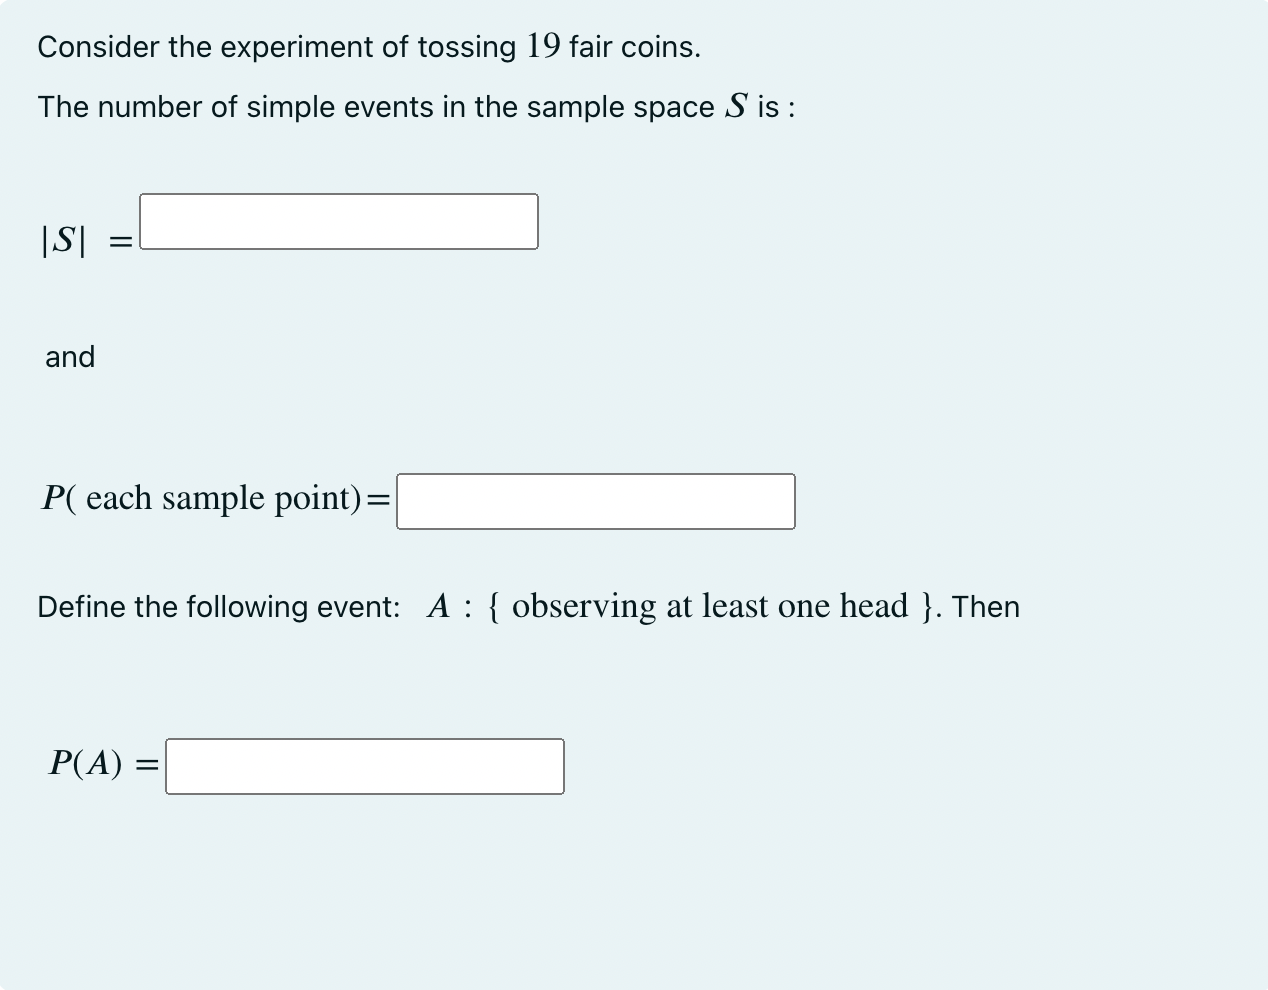
Task: Click the word and between the questions
Action: coord(68,357)
